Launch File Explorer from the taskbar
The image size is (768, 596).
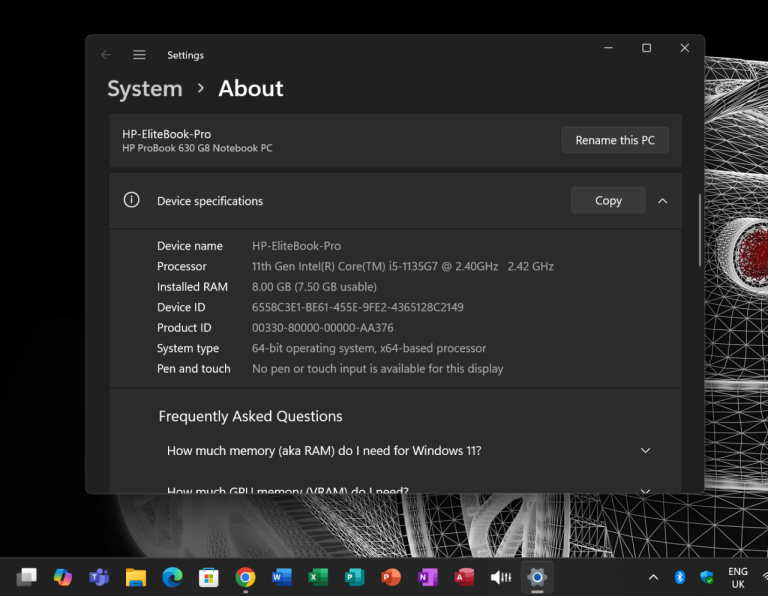pos(136,577)
